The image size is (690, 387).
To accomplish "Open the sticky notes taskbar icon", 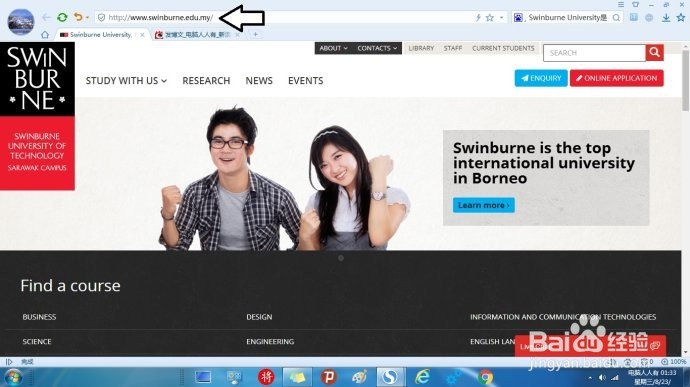I will coord(297,377).
